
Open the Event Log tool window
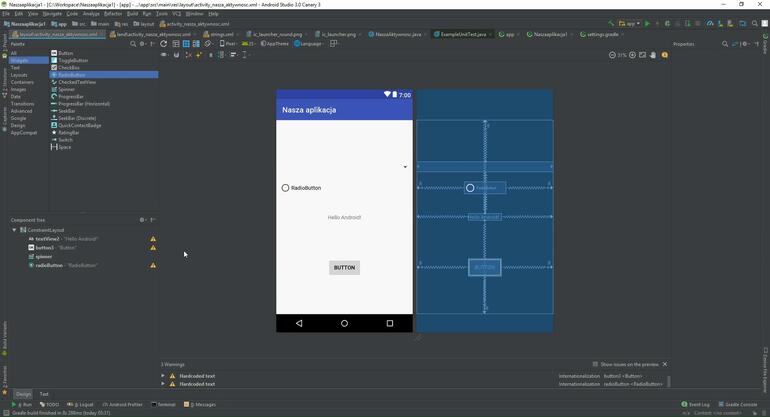695,405
